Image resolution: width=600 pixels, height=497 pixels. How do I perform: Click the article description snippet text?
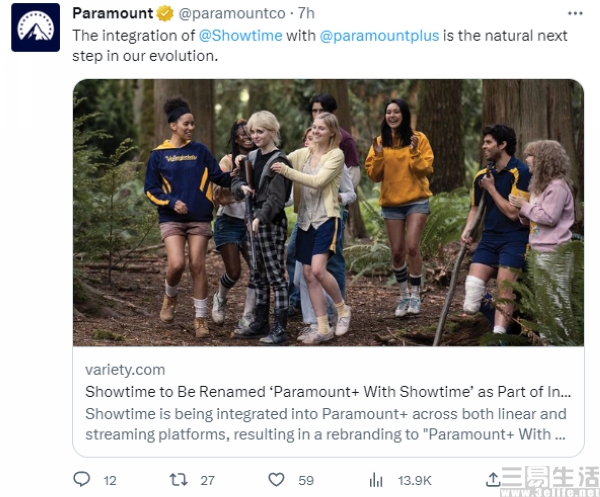[326, 424]
